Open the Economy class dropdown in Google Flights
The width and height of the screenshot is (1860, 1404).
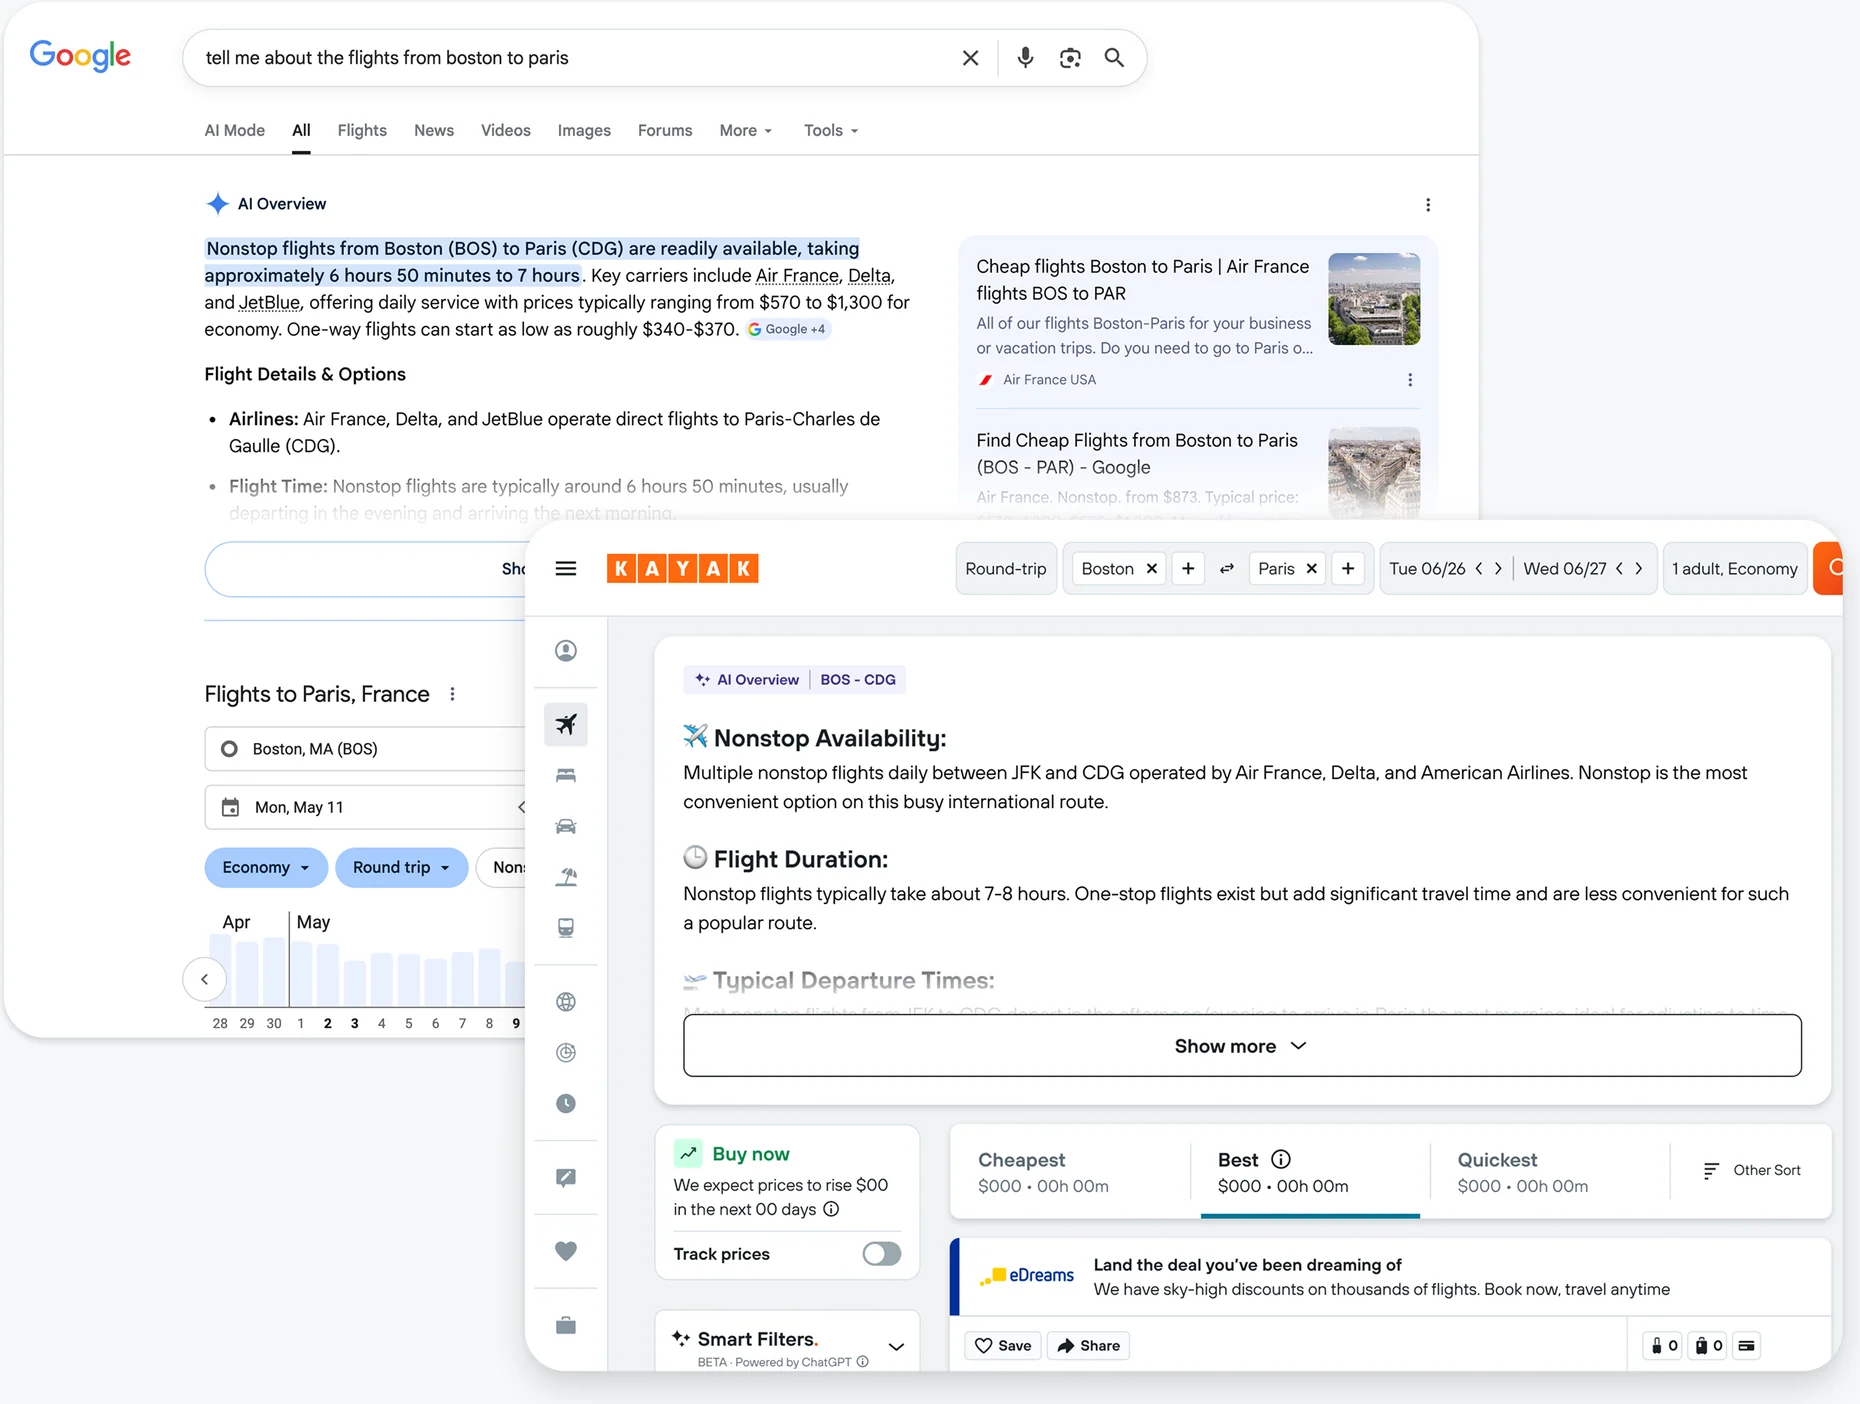point(266,868)
